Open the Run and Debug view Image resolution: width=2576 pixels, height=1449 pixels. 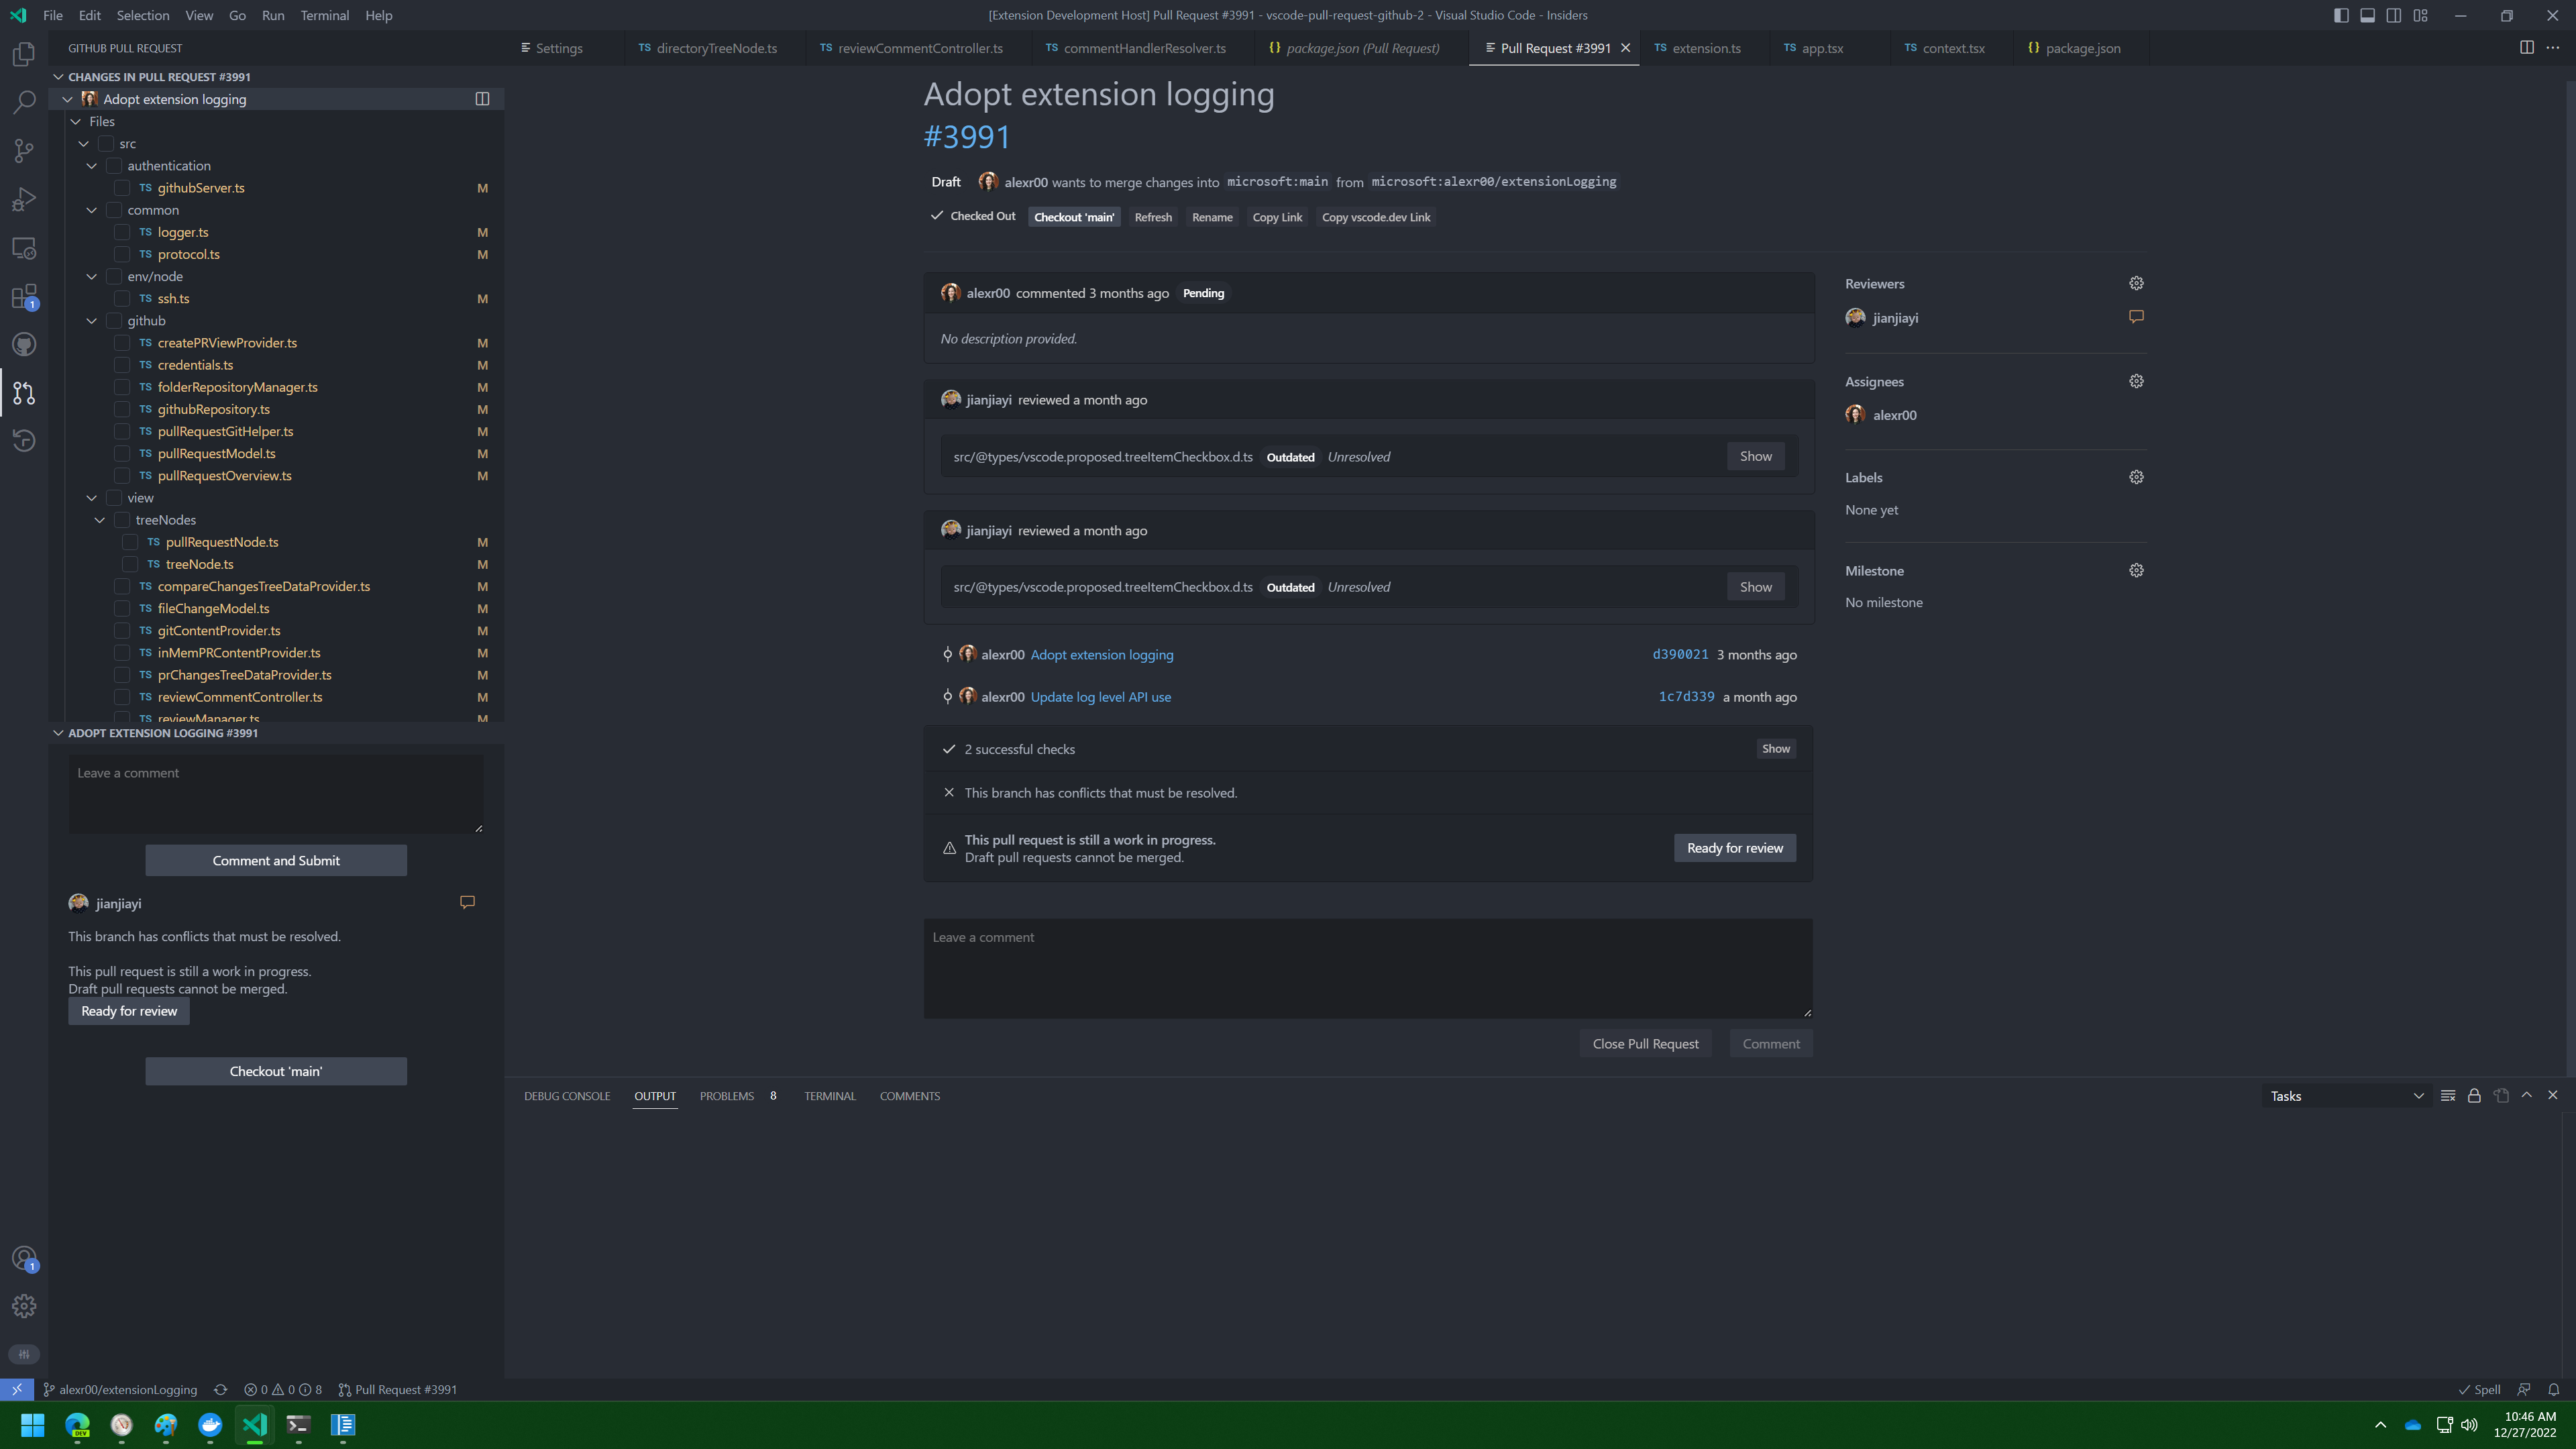(24, 198)
